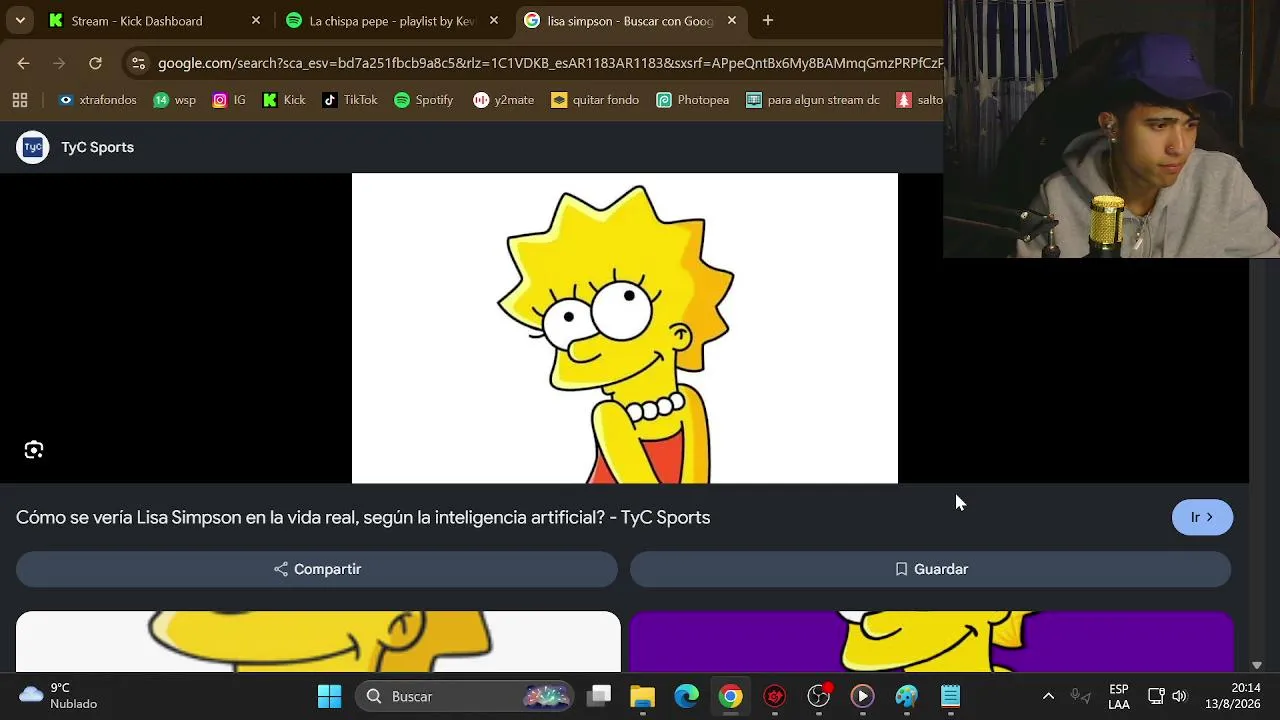Show hidden system tray icons
Viewport: 1280px width, 720px height.
pyautogui.click(x=1048, y=696)
